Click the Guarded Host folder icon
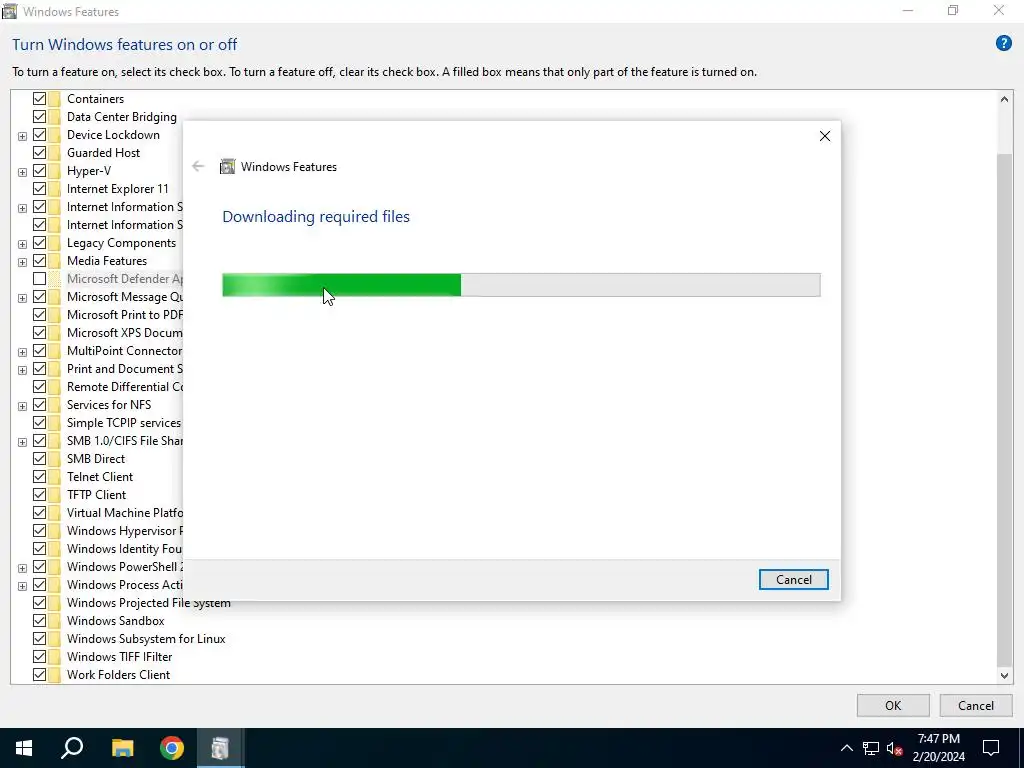Viewport: 1024px width, 768px height. pyautogui.click(x=55, y=153)
